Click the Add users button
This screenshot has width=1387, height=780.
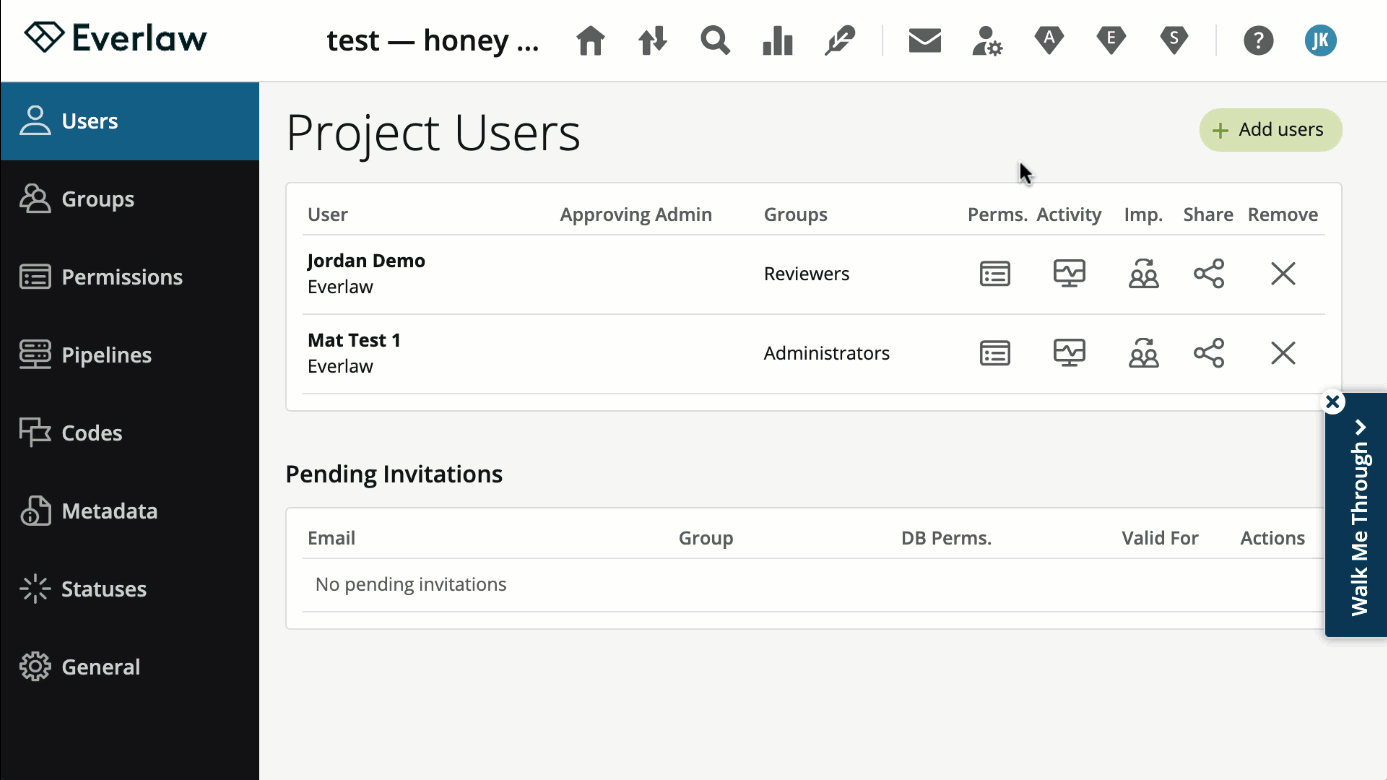[x=1270, y=130]
